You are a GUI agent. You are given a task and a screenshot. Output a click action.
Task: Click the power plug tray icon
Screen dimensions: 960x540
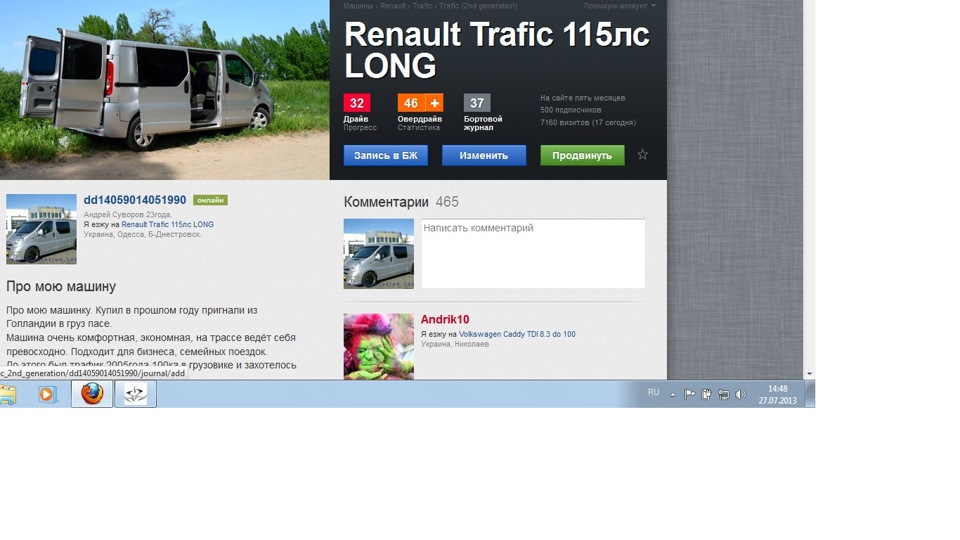coord(707,394)
